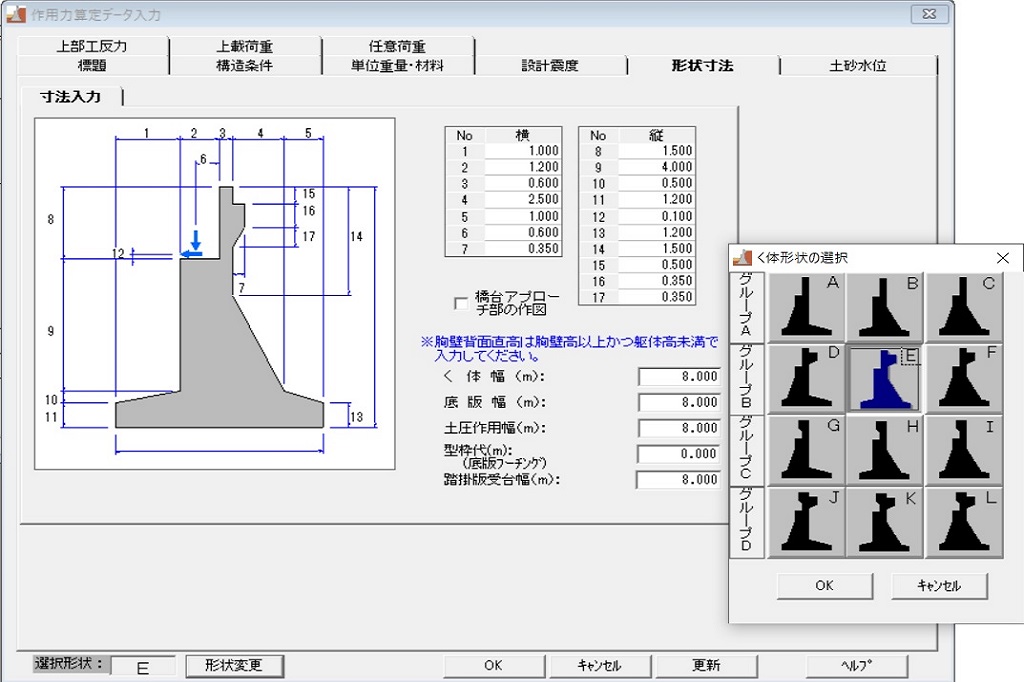Select abutment shape B thumbnail
The width and height of the screenshot is (1024, 682).
point(884,307)
